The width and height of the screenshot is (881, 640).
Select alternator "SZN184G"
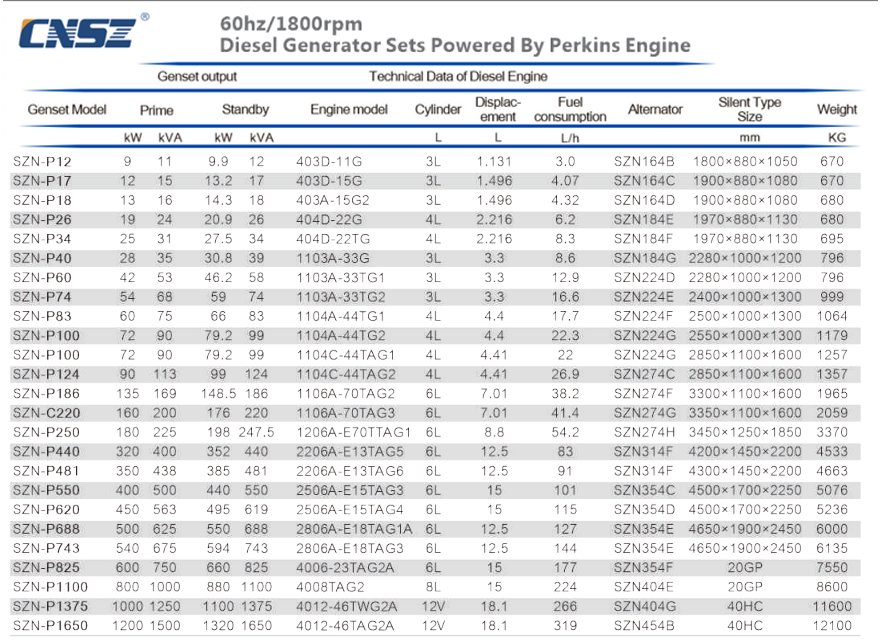pos(644,258)
